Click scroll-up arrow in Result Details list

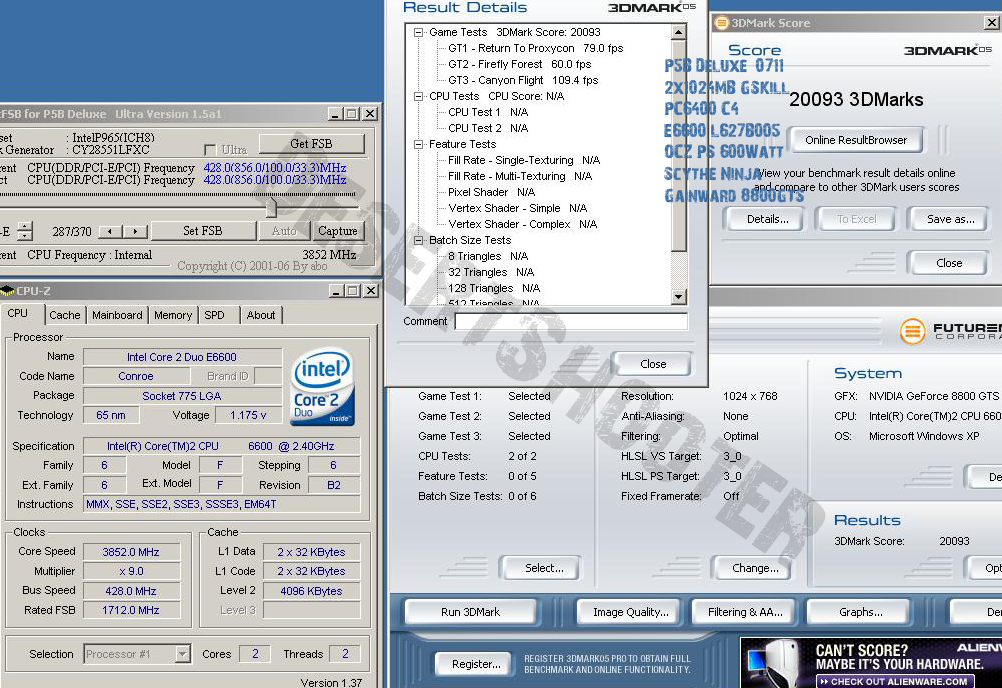coord(679,33)
